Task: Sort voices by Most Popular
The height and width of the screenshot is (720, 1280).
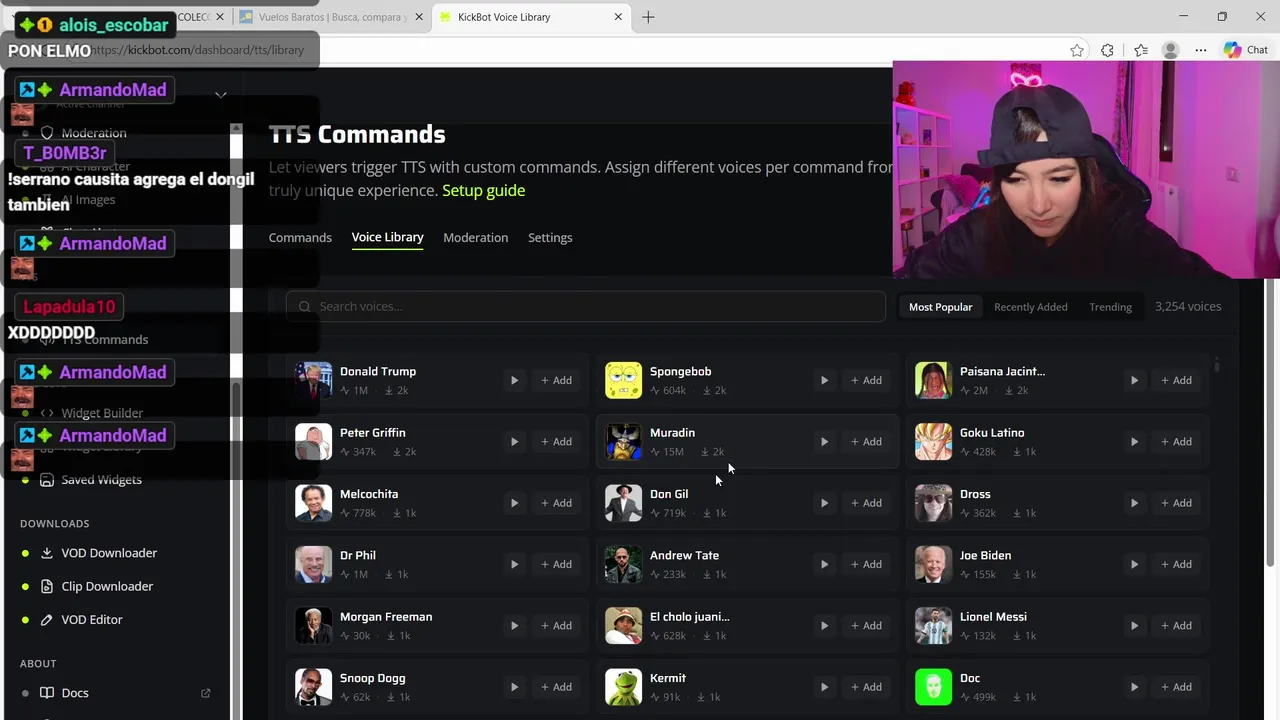Action: 940,307
